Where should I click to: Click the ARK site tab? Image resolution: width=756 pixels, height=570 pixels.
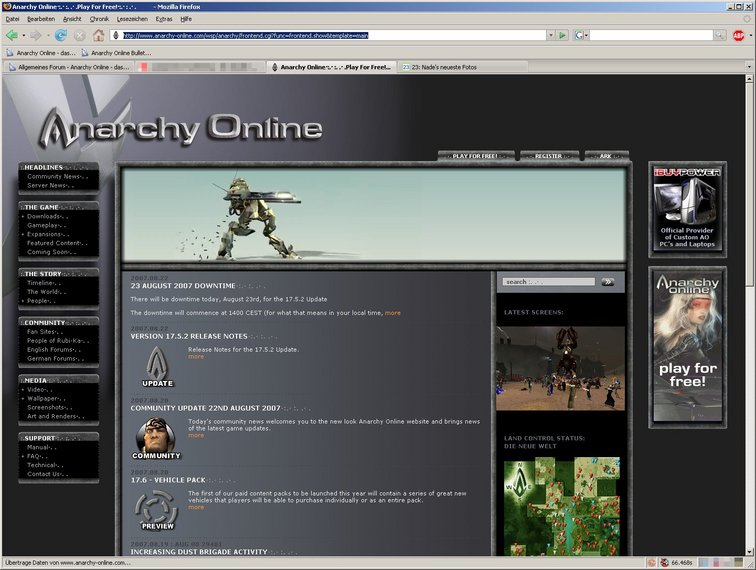(x=606, y=156)
